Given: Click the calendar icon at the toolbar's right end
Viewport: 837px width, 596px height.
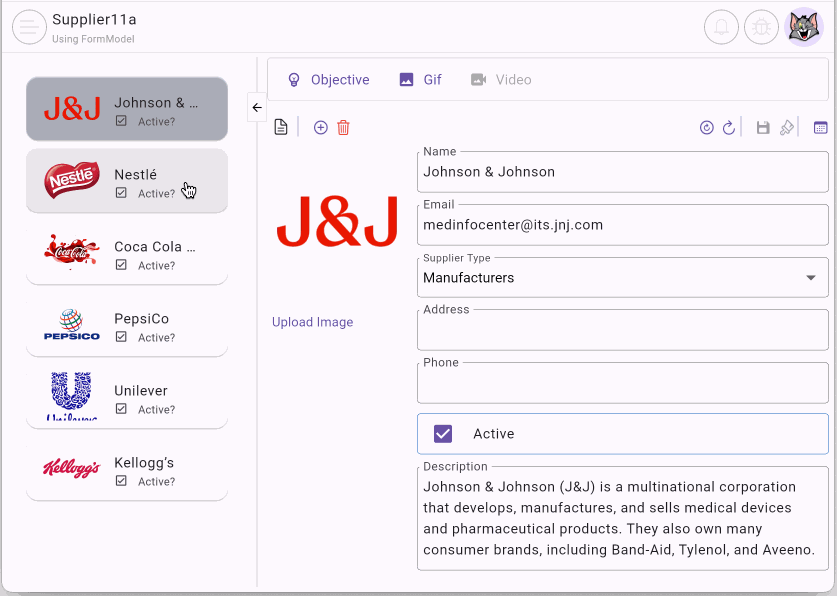Looking at the screenshot, I should 821,128.
